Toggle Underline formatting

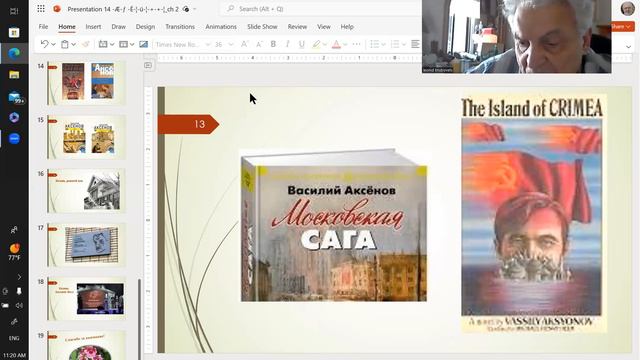(x=302, y=44)
